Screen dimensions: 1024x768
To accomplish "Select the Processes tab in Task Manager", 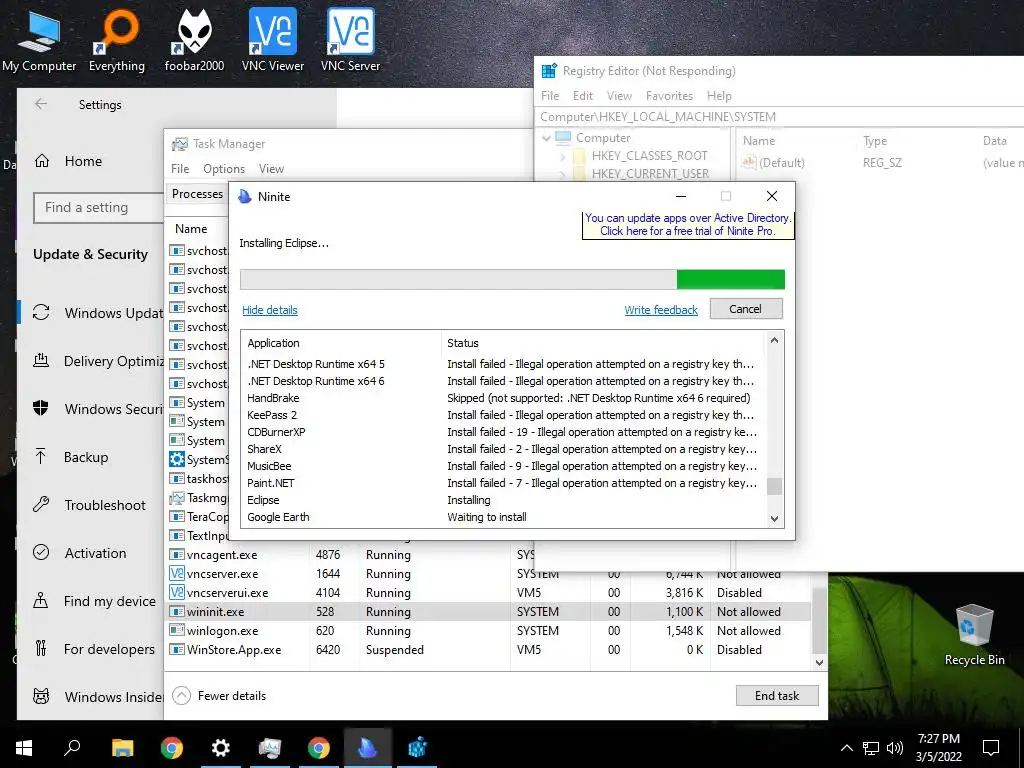I will pos(197,194).
